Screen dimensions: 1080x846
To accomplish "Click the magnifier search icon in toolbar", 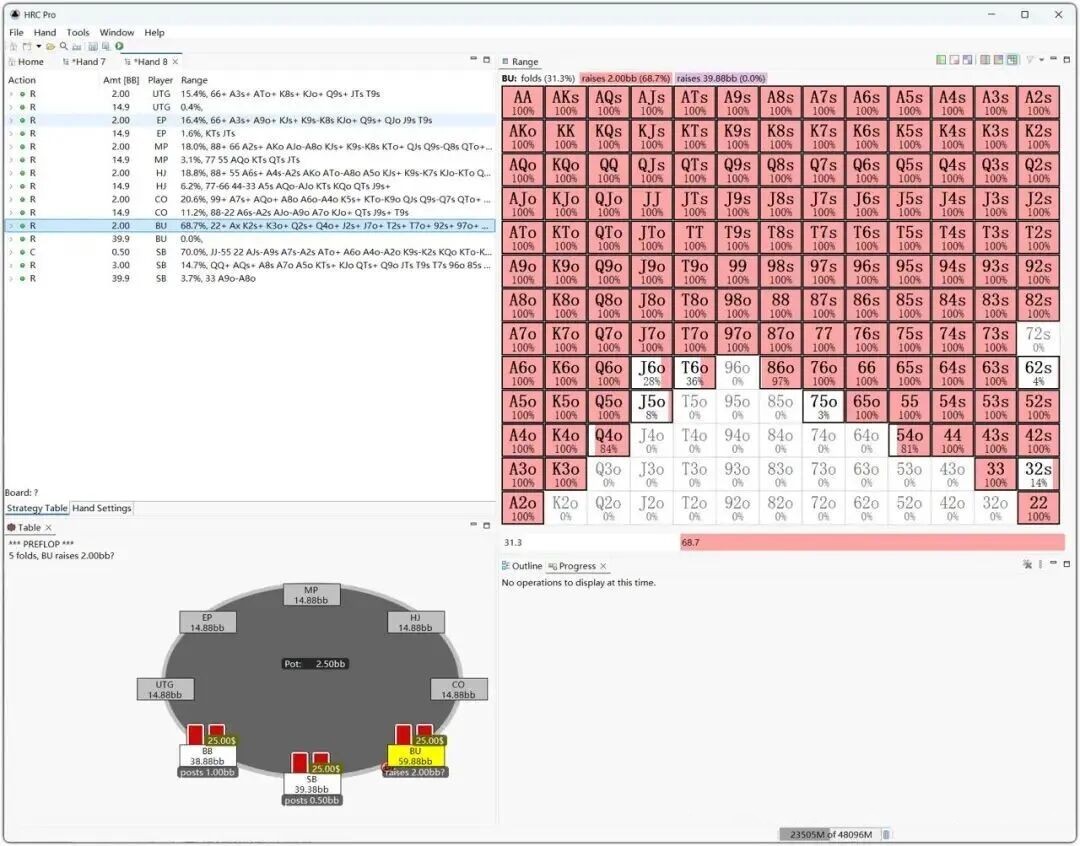I will 64,46.
